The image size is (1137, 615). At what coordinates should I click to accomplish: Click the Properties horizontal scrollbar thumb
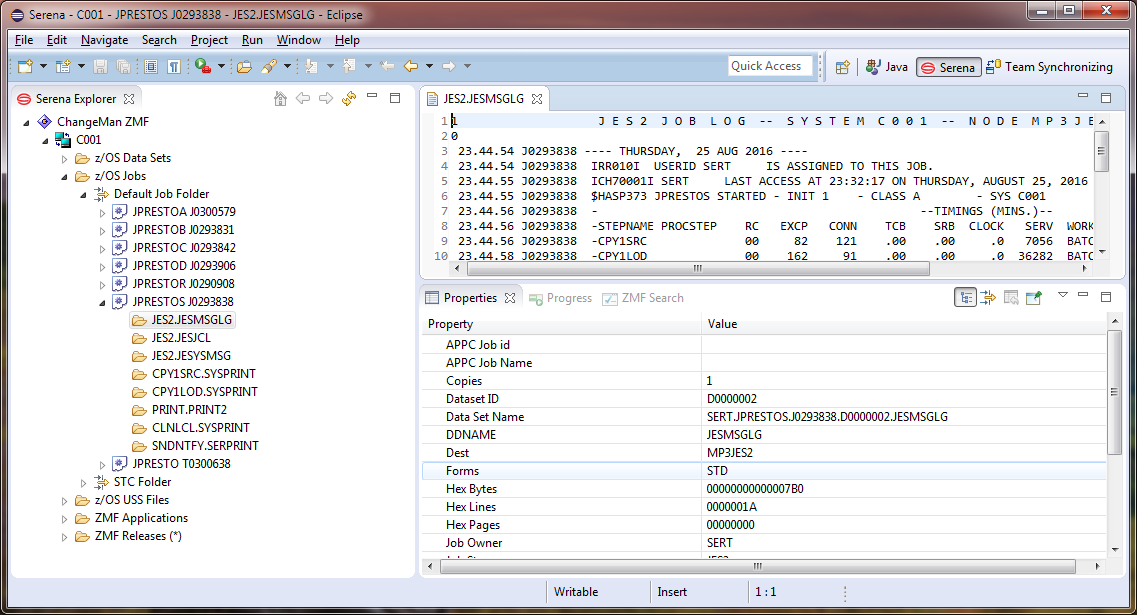pos(758,566)
